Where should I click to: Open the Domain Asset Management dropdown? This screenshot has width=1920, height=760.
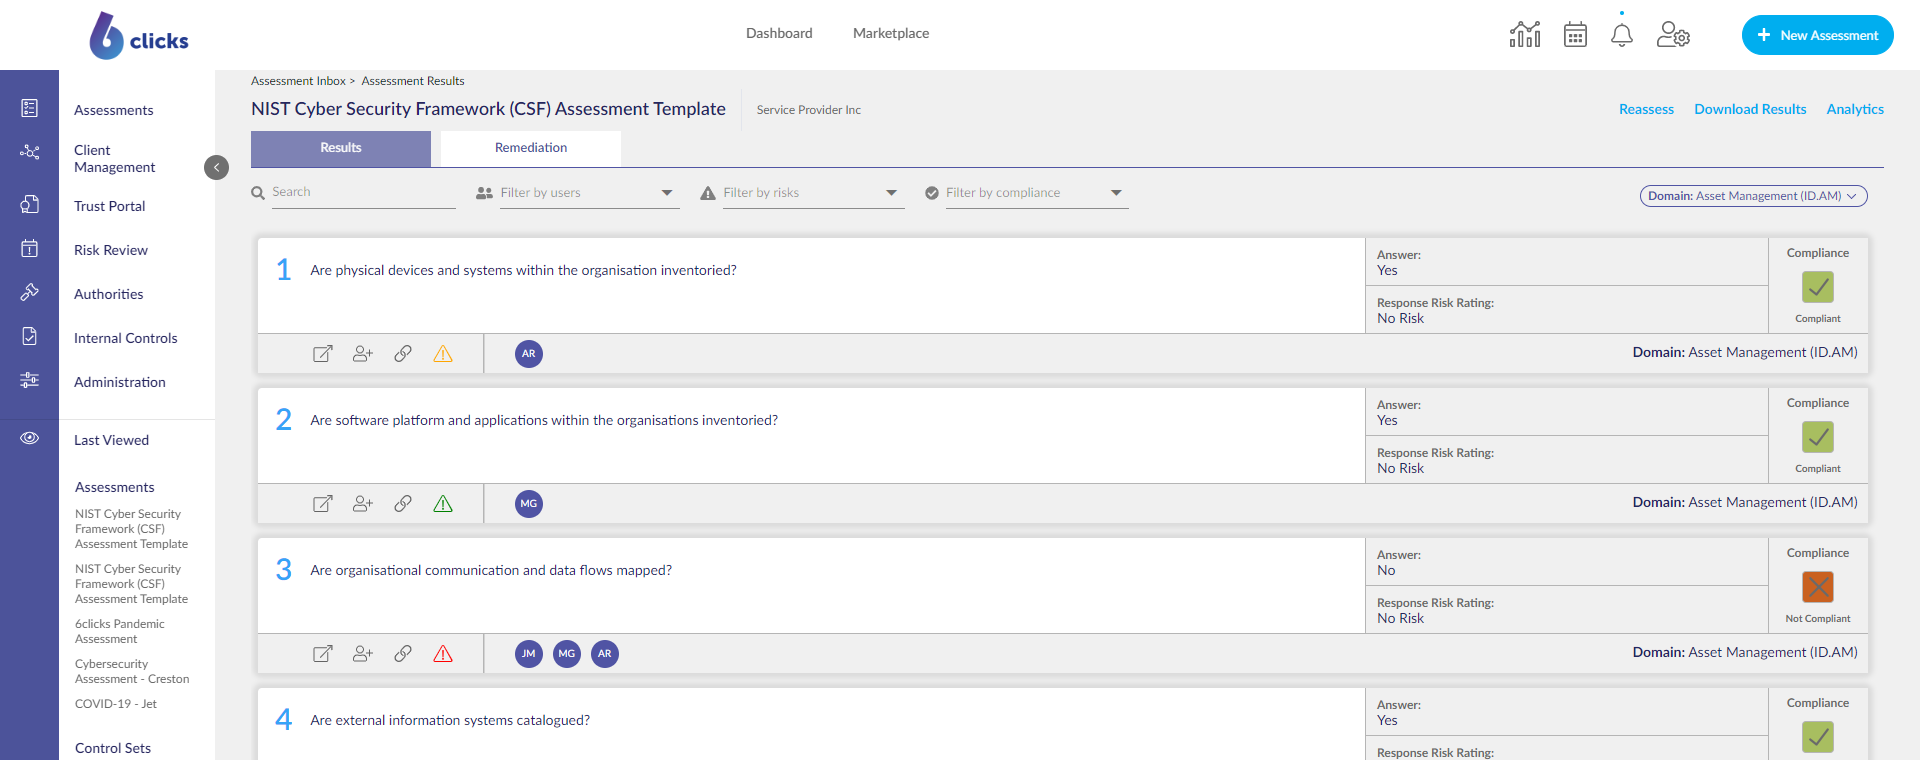coord(1753,196)
